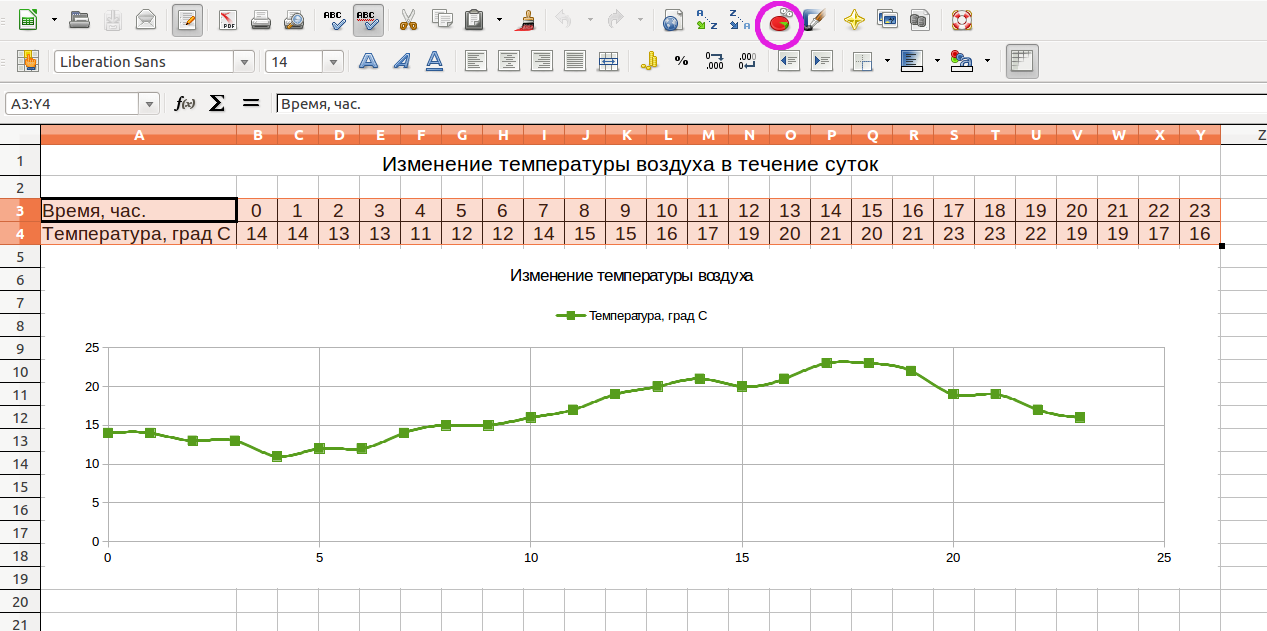
Task: Expand the Name Box dropdown arrow
Action: pos(149,103)
